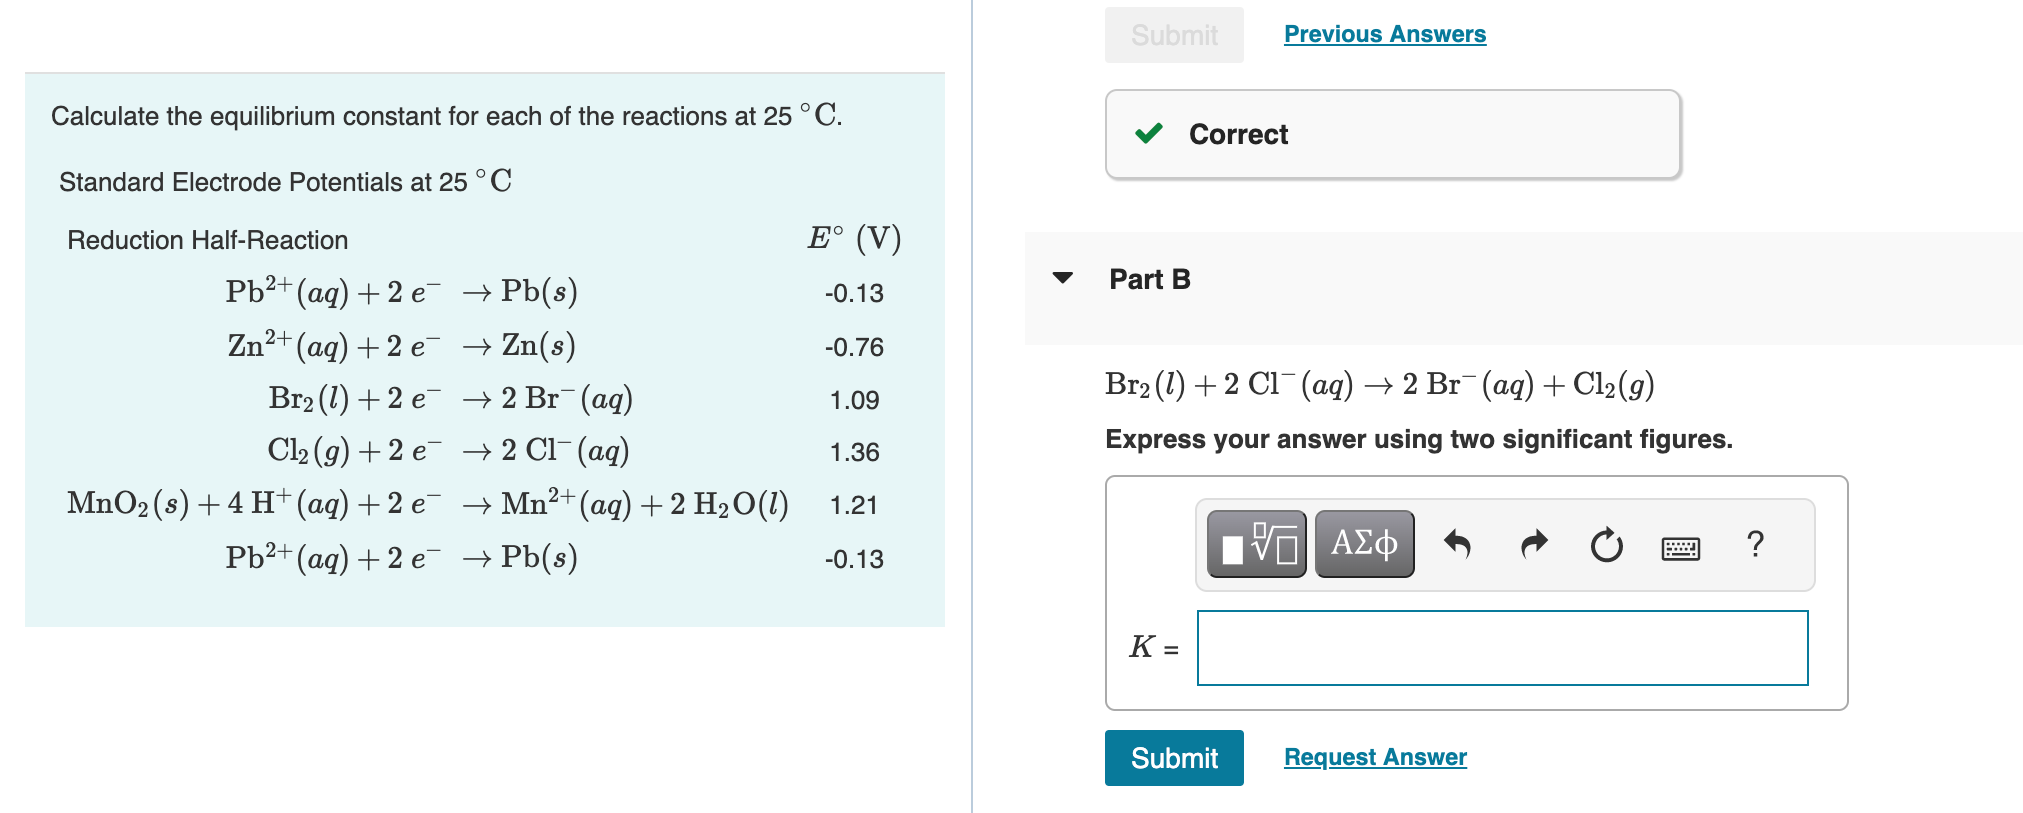Click the Previous Answers link
This screenshot has height=813, width=2023.
tap(1385, 33)
